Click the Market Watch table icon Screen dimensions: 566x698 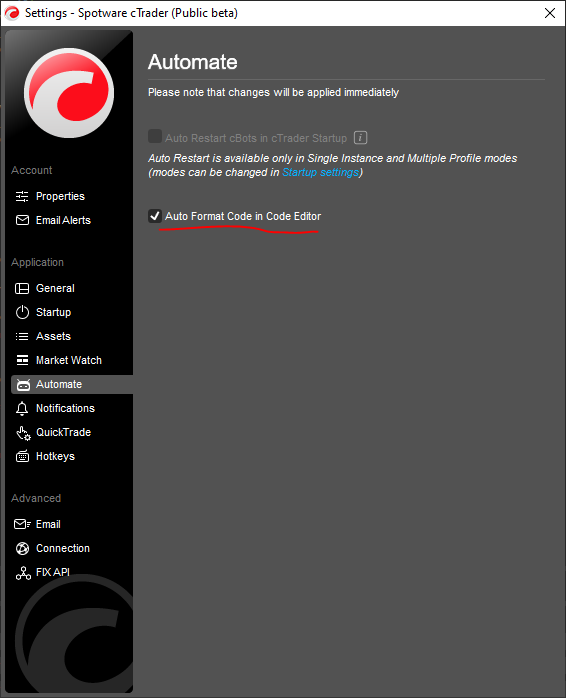pyautogui.click(x=22, y=360)
